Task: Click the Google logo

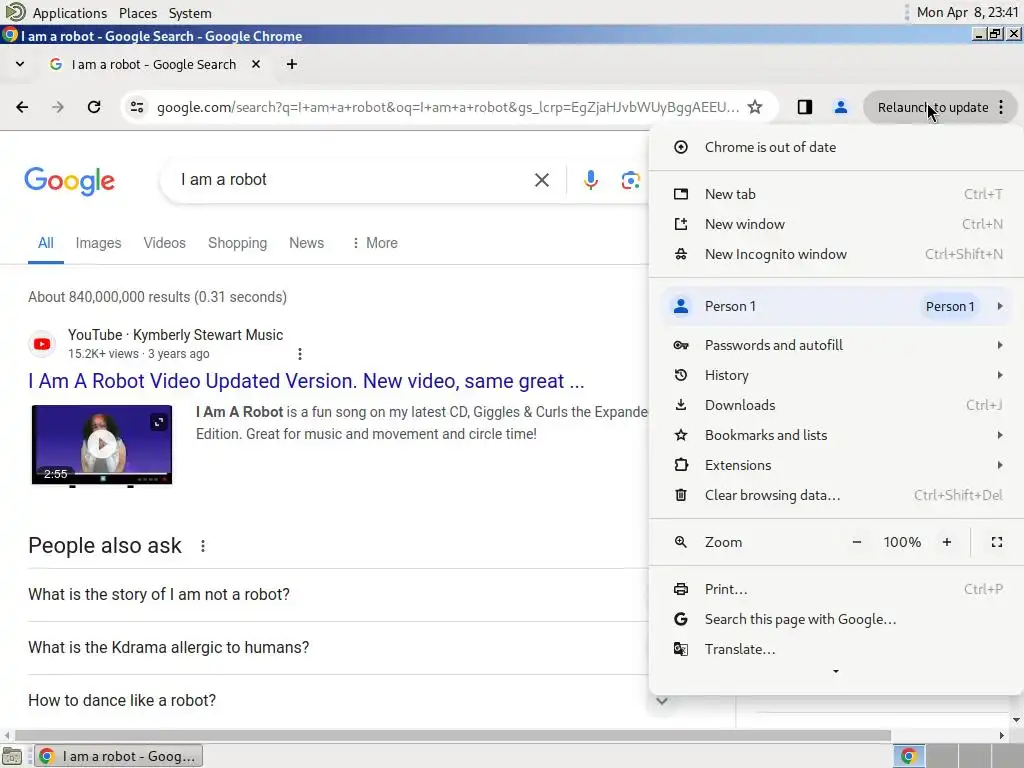Action: 69,181
